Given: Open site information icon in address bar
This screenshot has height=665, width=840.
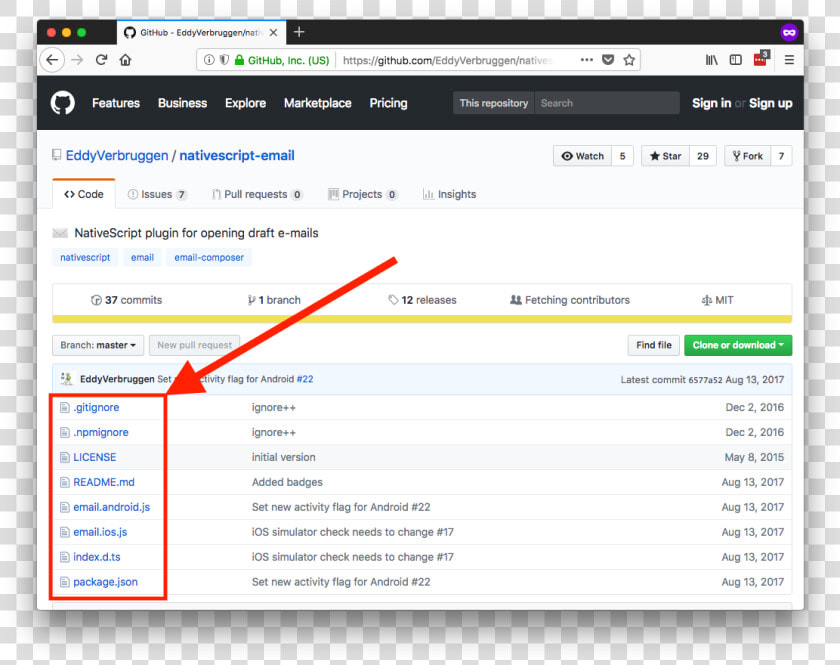Looking at the screenshot, I should coord(209,60).
